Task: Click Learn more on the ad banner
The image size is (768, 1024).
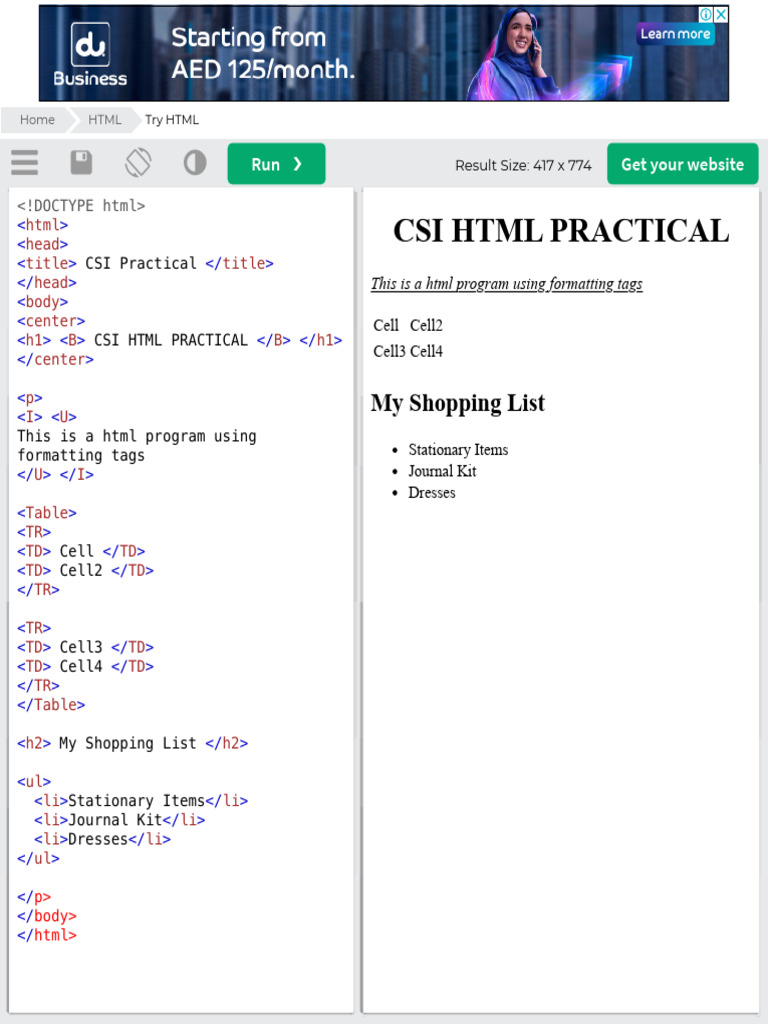Action: point(675,34)
